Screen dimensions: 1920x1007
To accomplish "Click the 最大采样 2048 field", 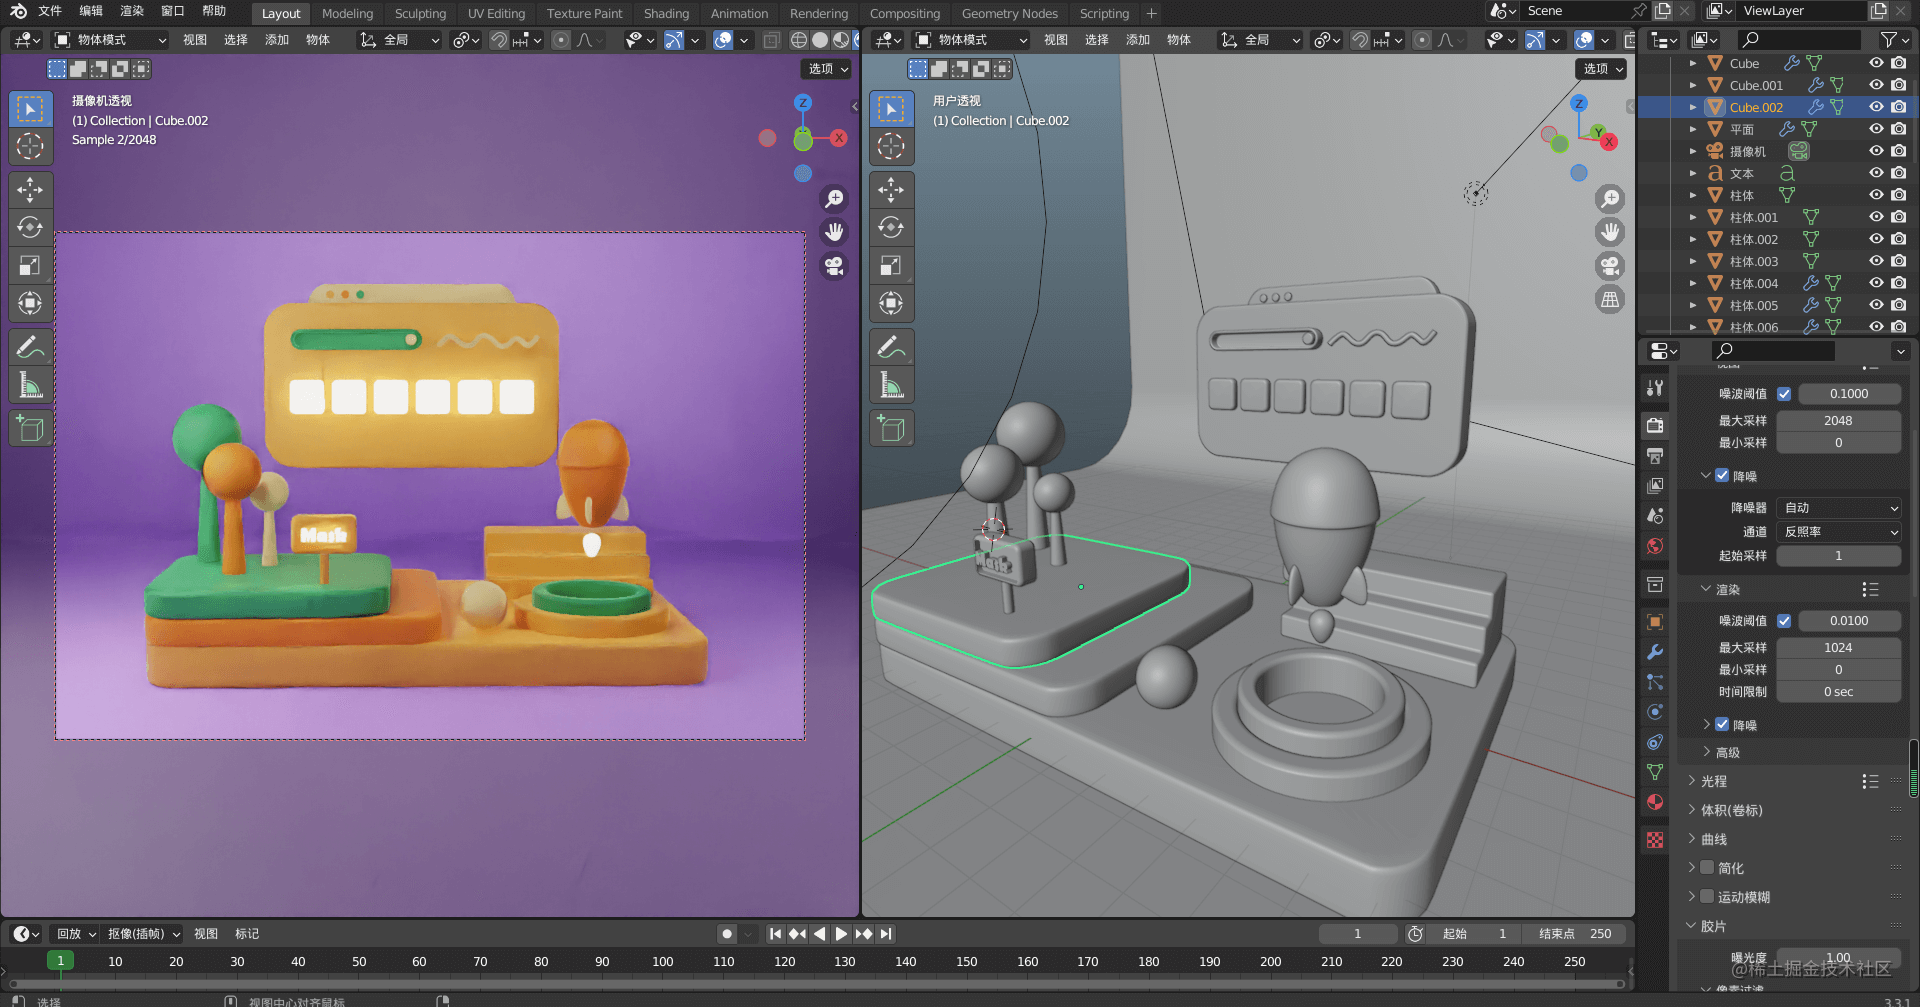I will 1838,421.
